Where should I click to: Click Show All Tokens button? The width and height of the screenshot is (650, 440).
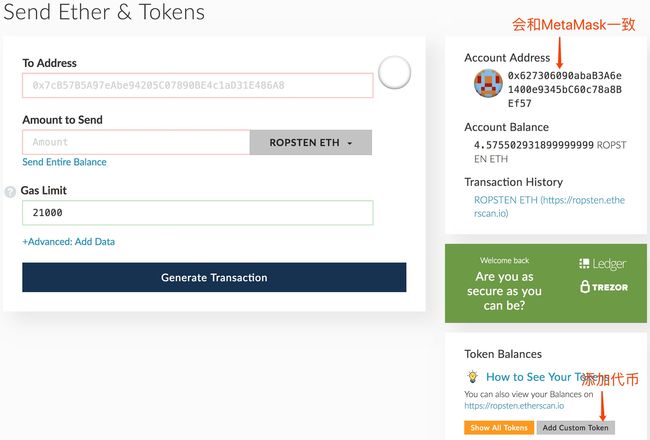coord(499,428)
